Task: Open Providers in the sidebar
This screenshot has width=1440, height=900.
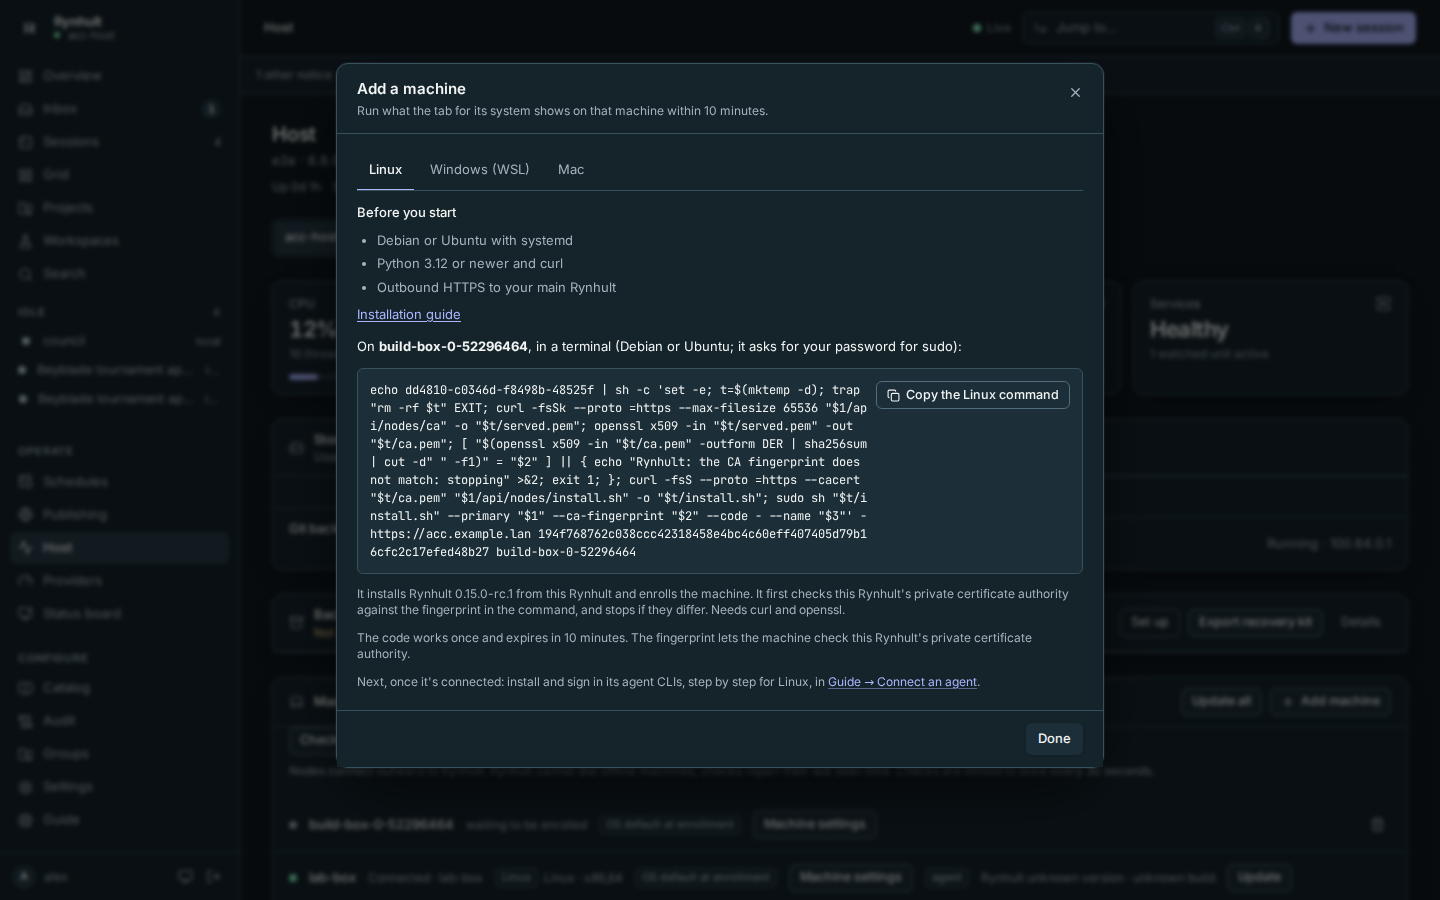Action: 120,581
